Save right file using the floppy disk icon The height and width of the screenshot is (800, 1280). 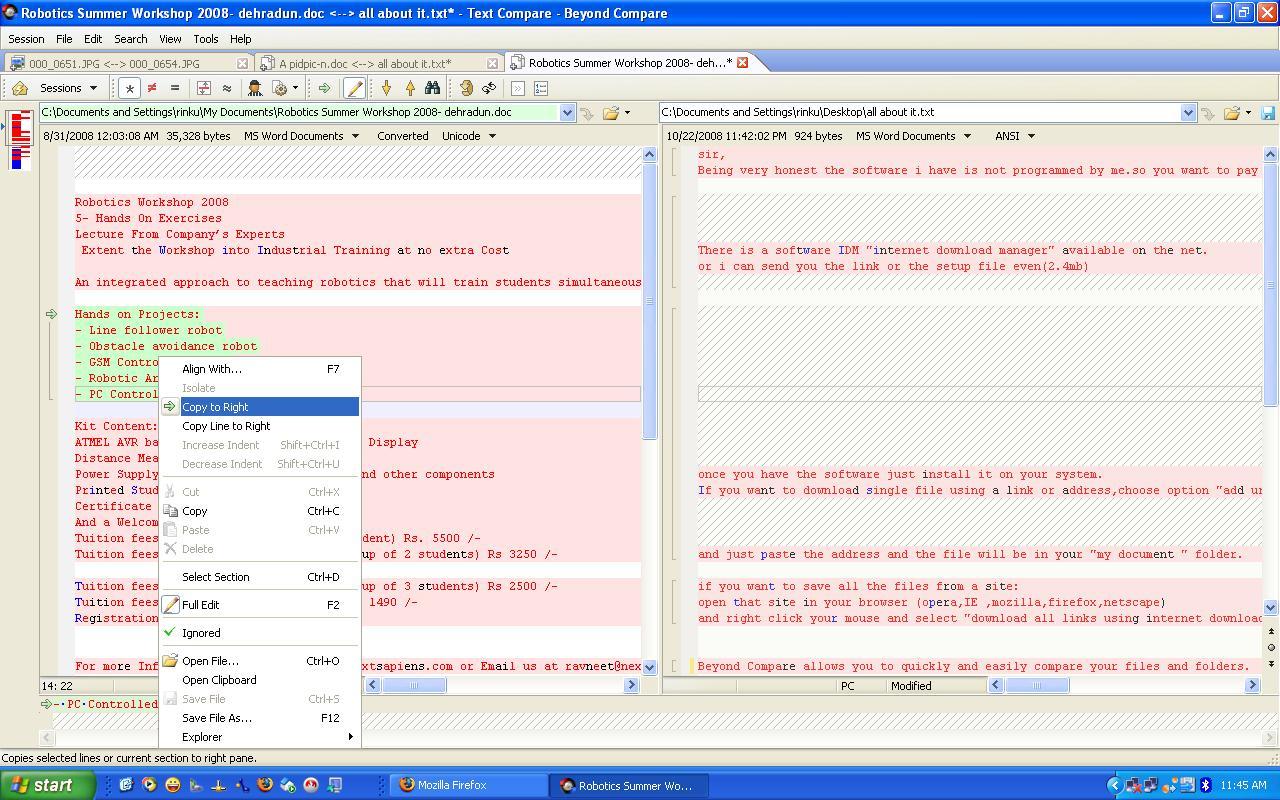[1268, 113]
